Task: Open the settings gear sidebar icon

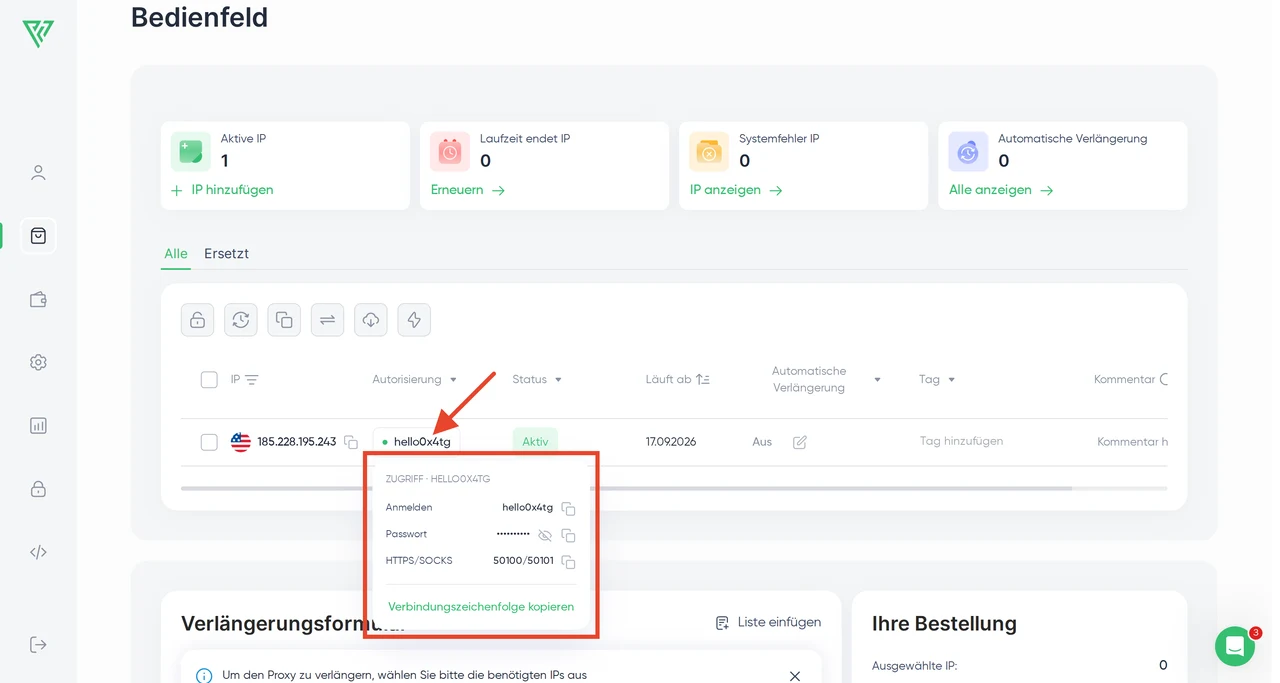Action: pyautogui.click(x=38, y=362)
